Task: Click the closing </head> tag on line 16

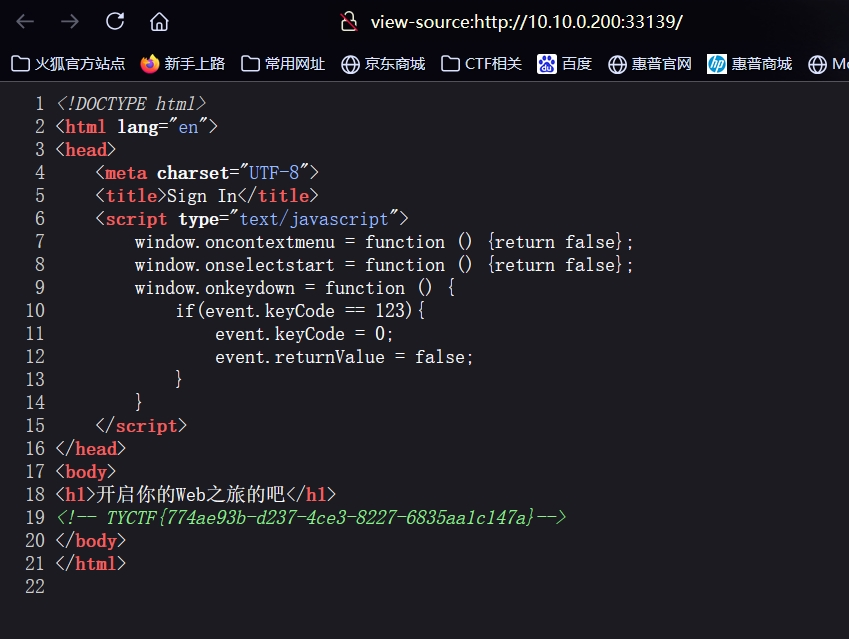Action: pos(91,448)
